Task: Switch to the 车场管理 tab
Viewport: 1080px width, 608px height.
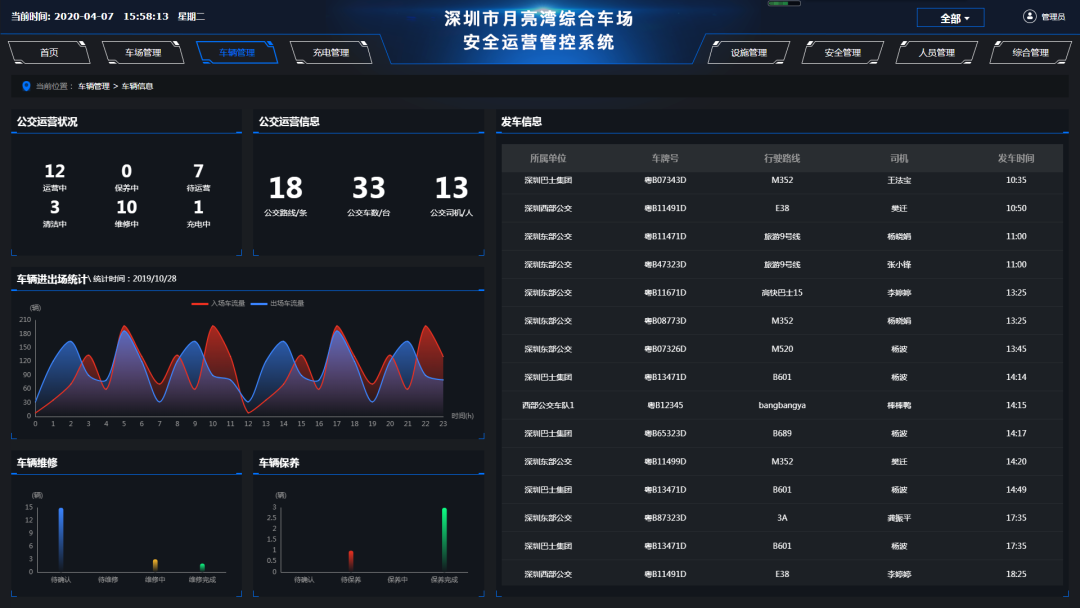Action: point(143,53)
